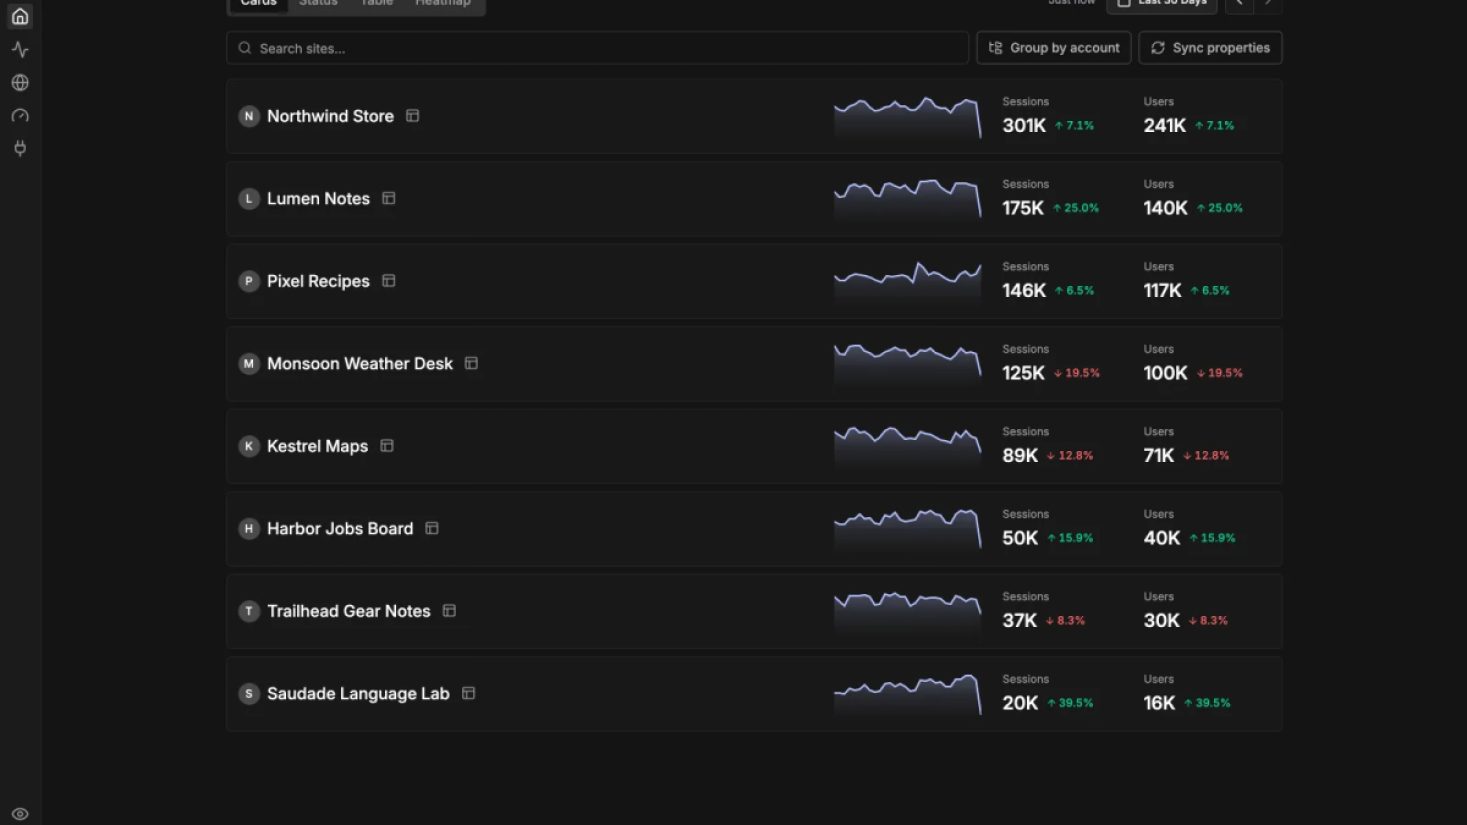Switch to the Table view tab
Screen dimensions: 1467x825
click(377, 4)
